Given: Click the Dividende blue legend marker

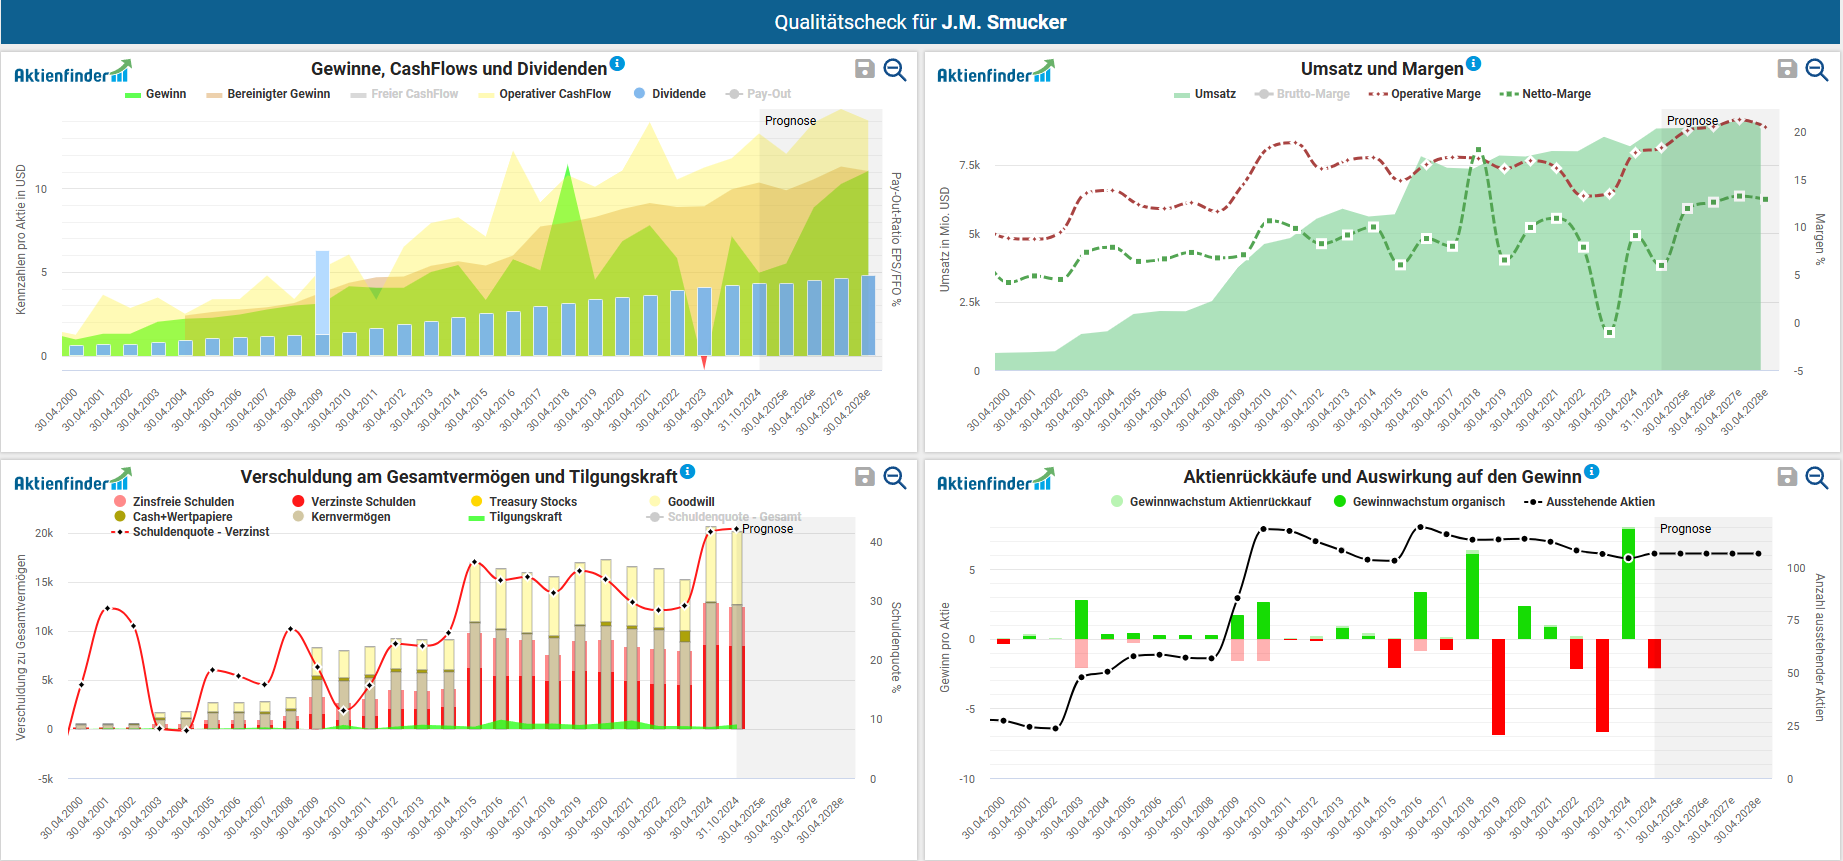Looking at the screenshot, I should click(640, 94).
